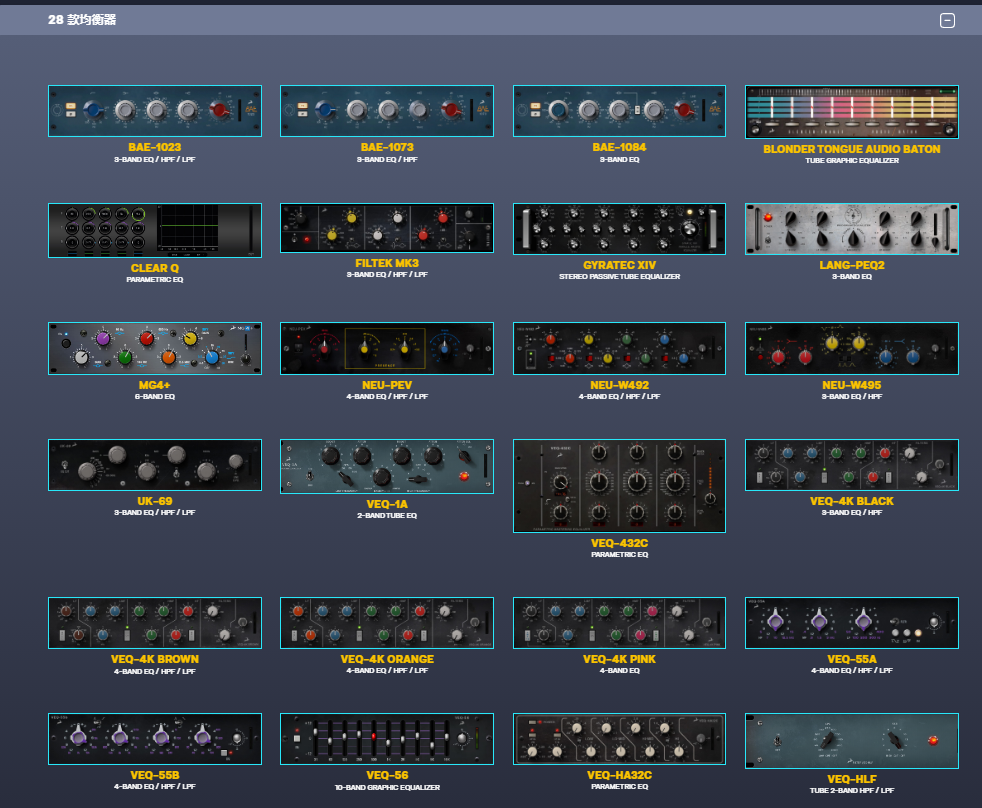982x808 pixels.
Task: Open the BAE-1023 equalizer thumbnail
Action: 154,110
